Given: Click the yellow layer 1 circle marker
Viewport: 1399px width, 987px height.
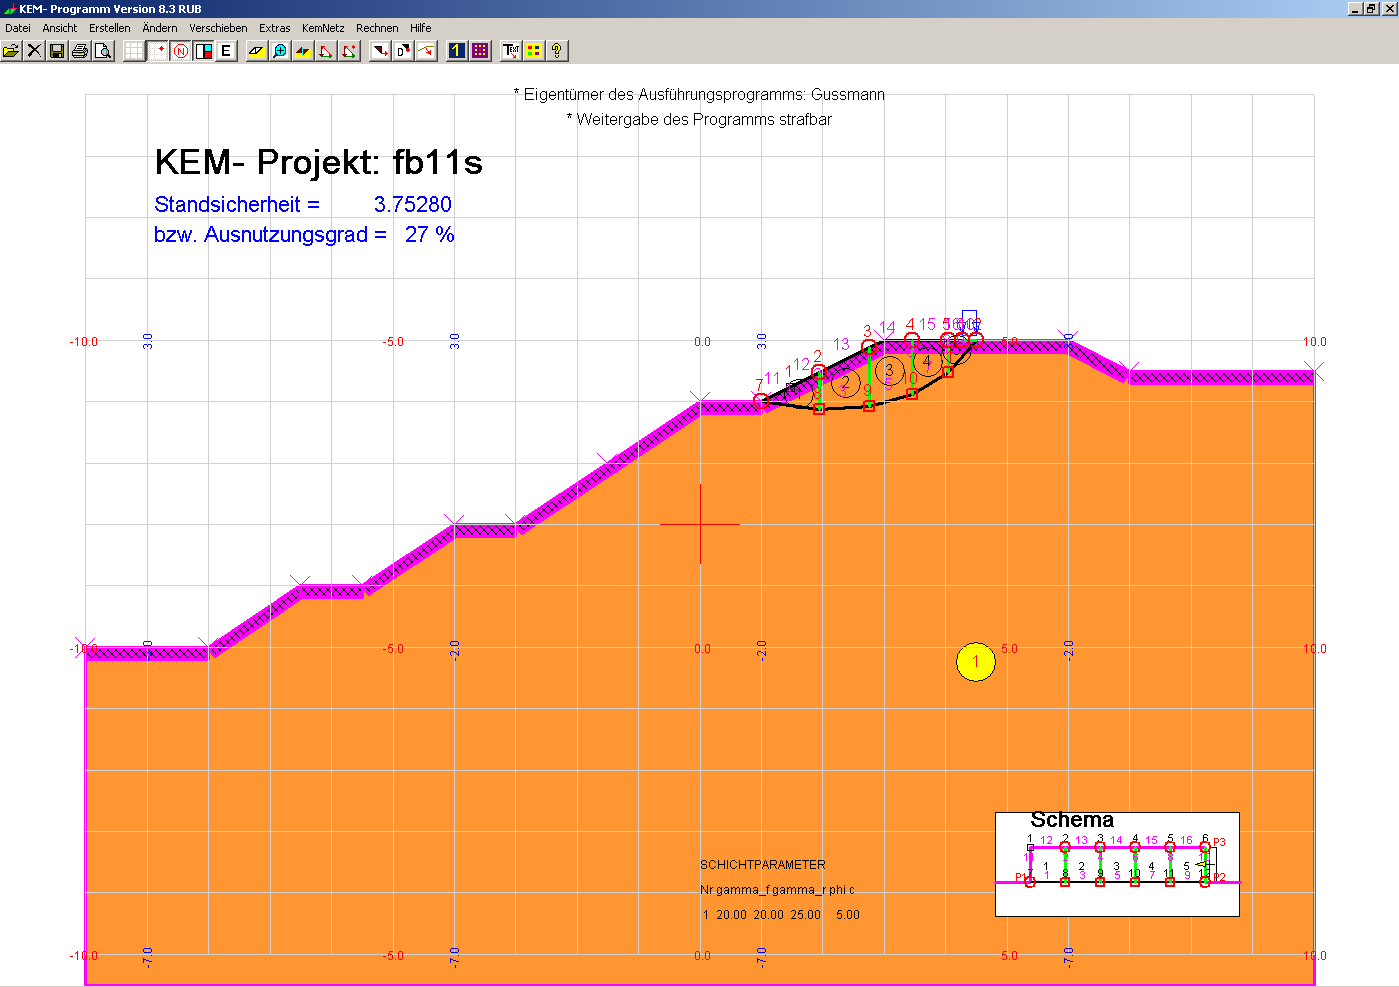Looking at the screenshot, I should click(975, 661).
